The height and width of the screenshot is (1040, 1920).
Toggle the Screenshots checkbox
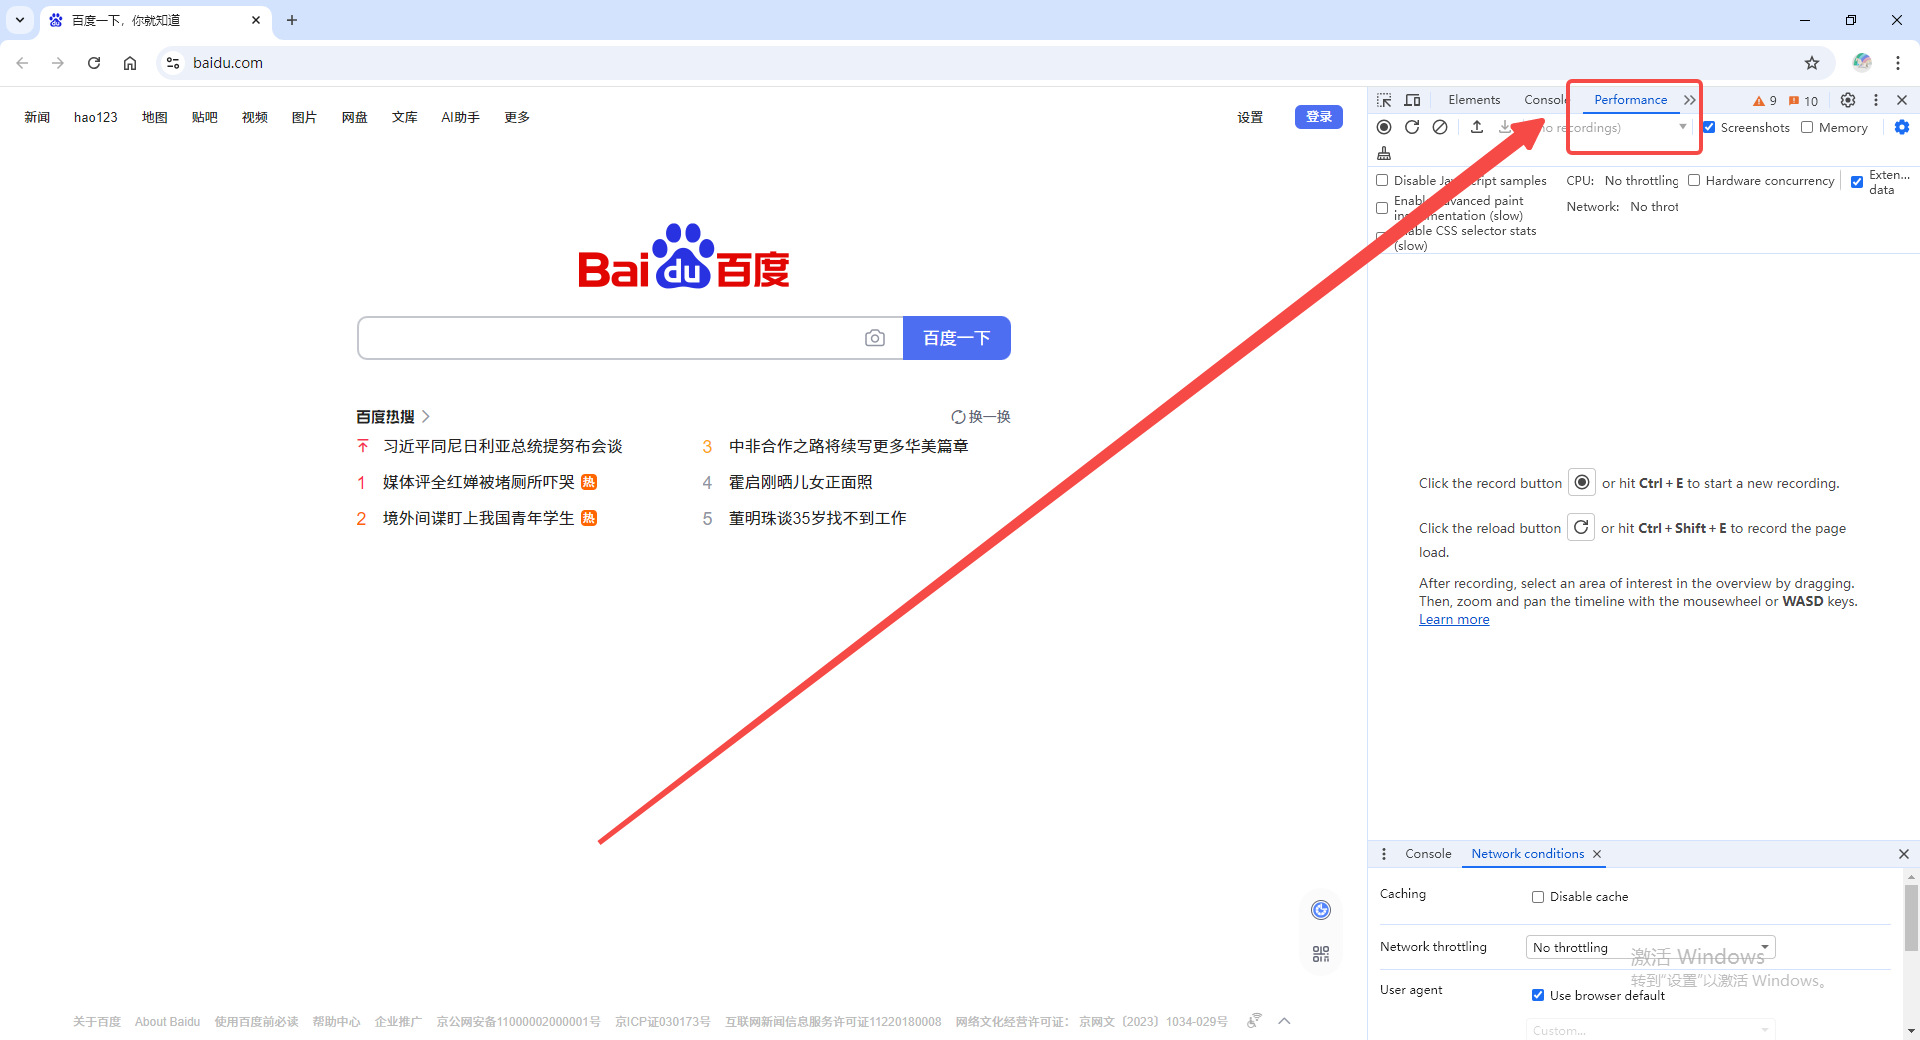point(1709,127)
